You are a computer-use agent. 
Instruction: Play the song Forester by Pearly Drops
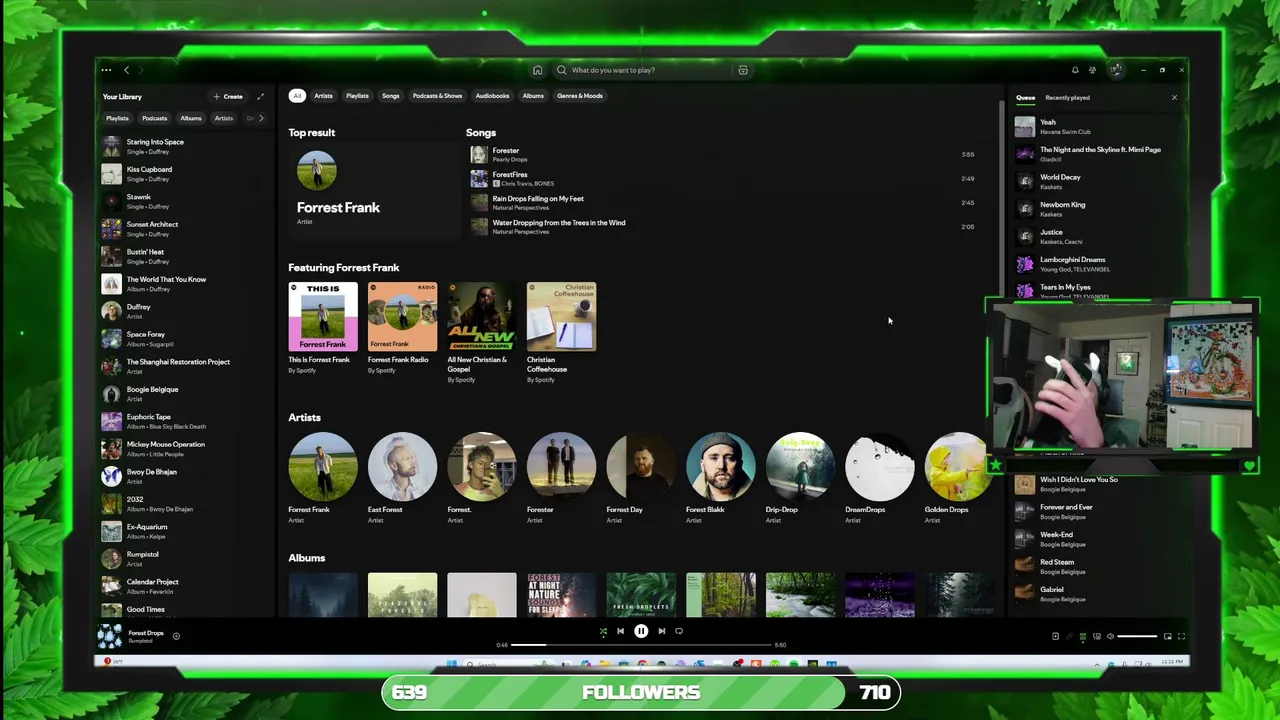722,154
